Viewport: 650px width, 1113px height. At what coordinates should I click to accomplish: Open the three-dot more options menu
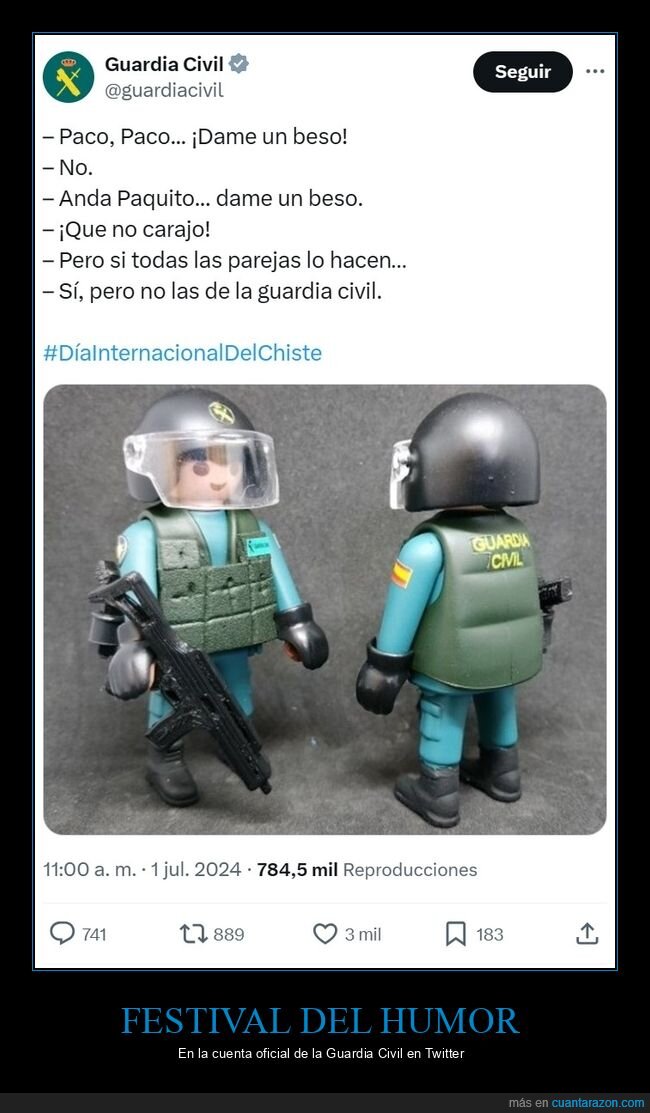pos(595,71)
